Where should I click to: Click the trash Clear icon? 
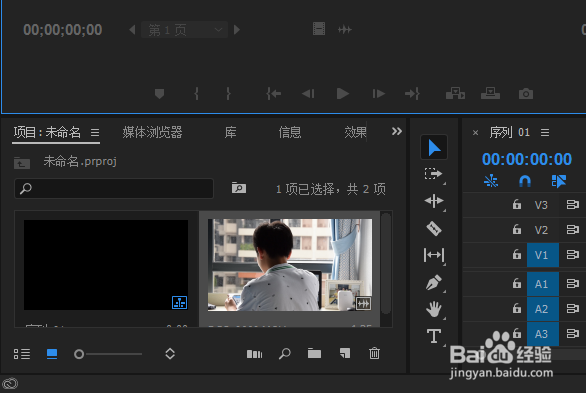pos(374,353)
